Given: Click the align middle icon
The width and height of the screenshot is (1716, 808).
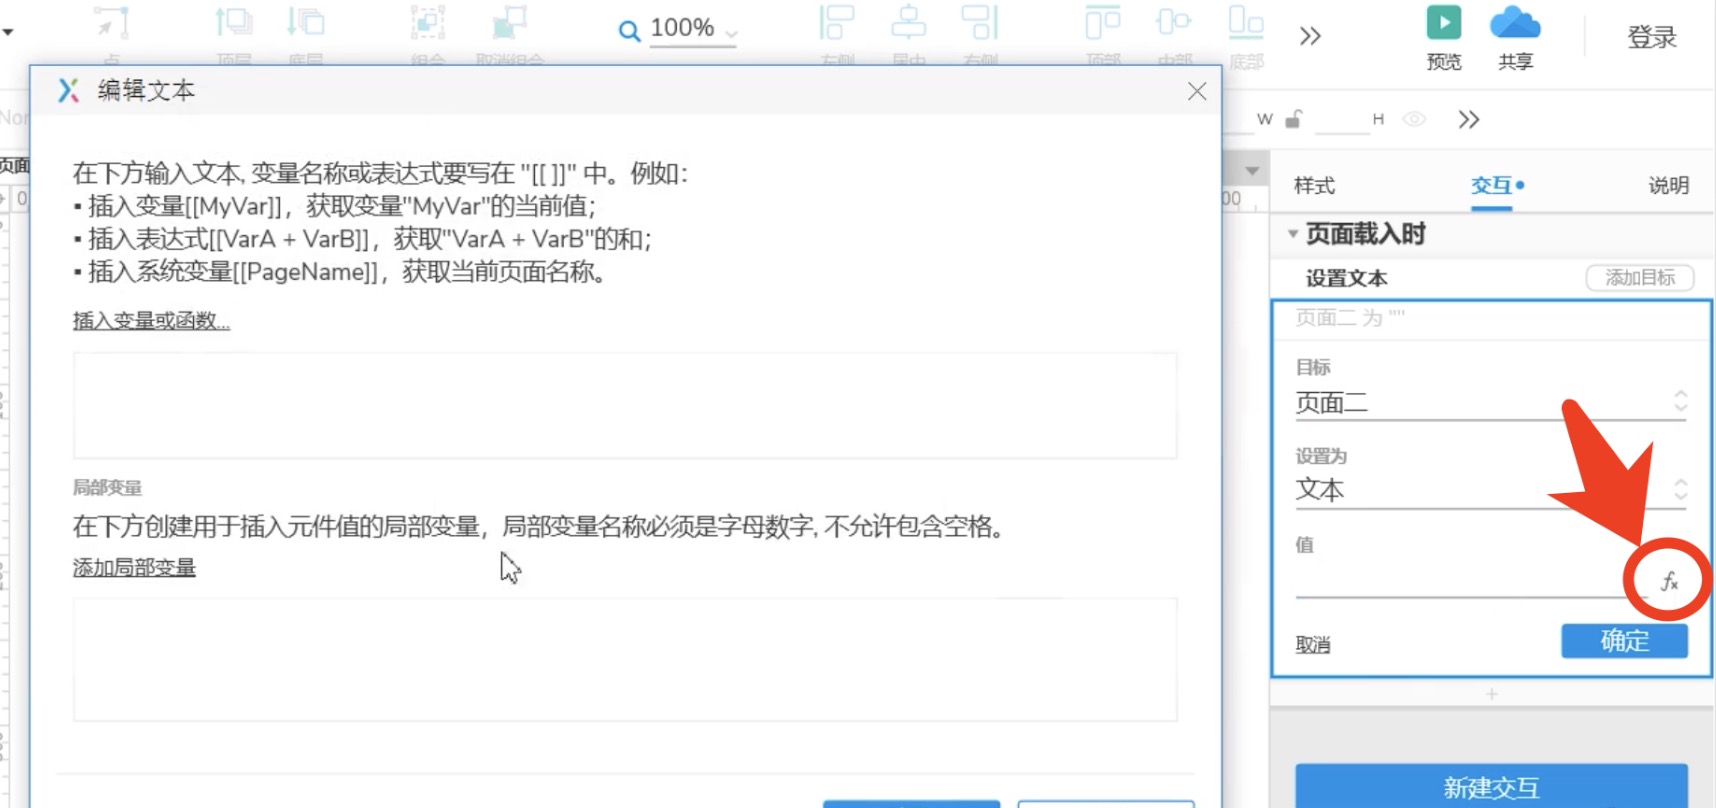Looking at the screenshot, I should coord(1174,22).
